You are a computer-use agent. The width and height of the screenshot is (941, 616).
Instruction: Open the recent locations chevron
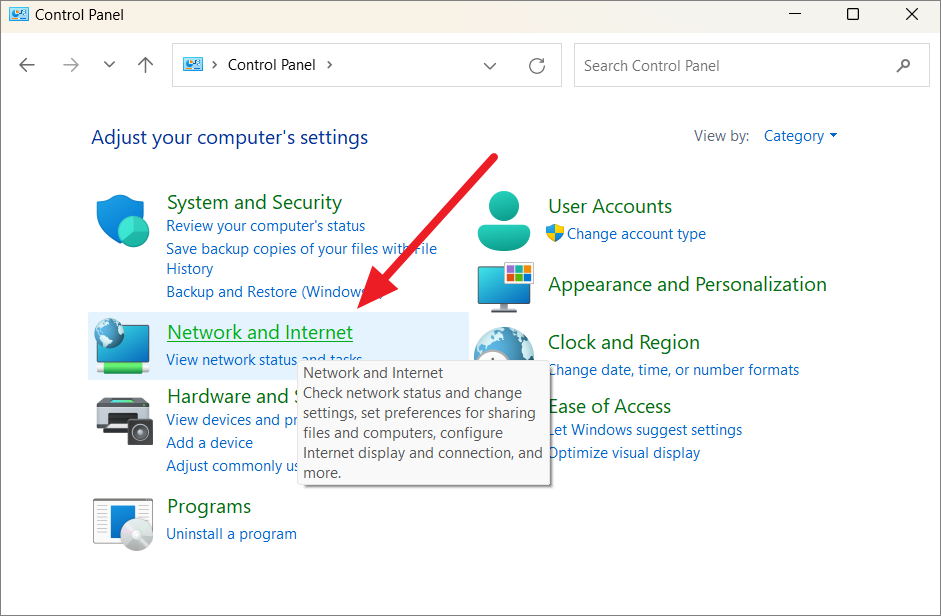tap(109, 65)
